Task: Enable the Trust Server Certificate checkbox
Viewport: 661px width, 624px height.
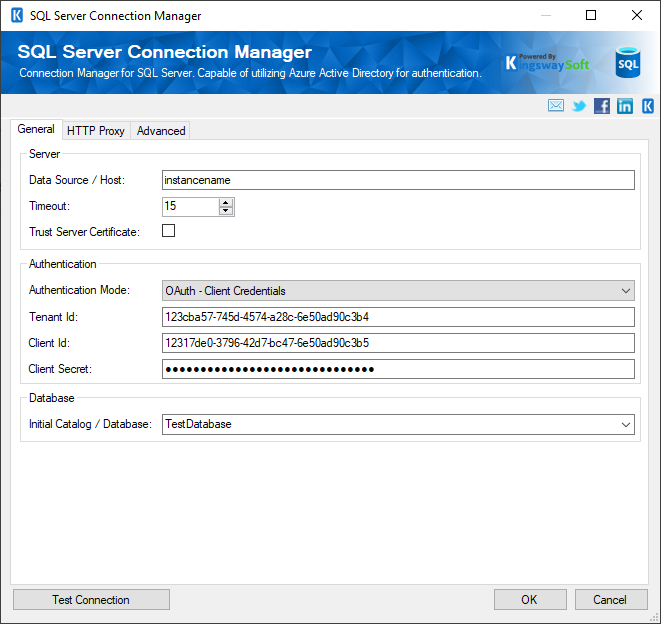Action: point(169,231)
